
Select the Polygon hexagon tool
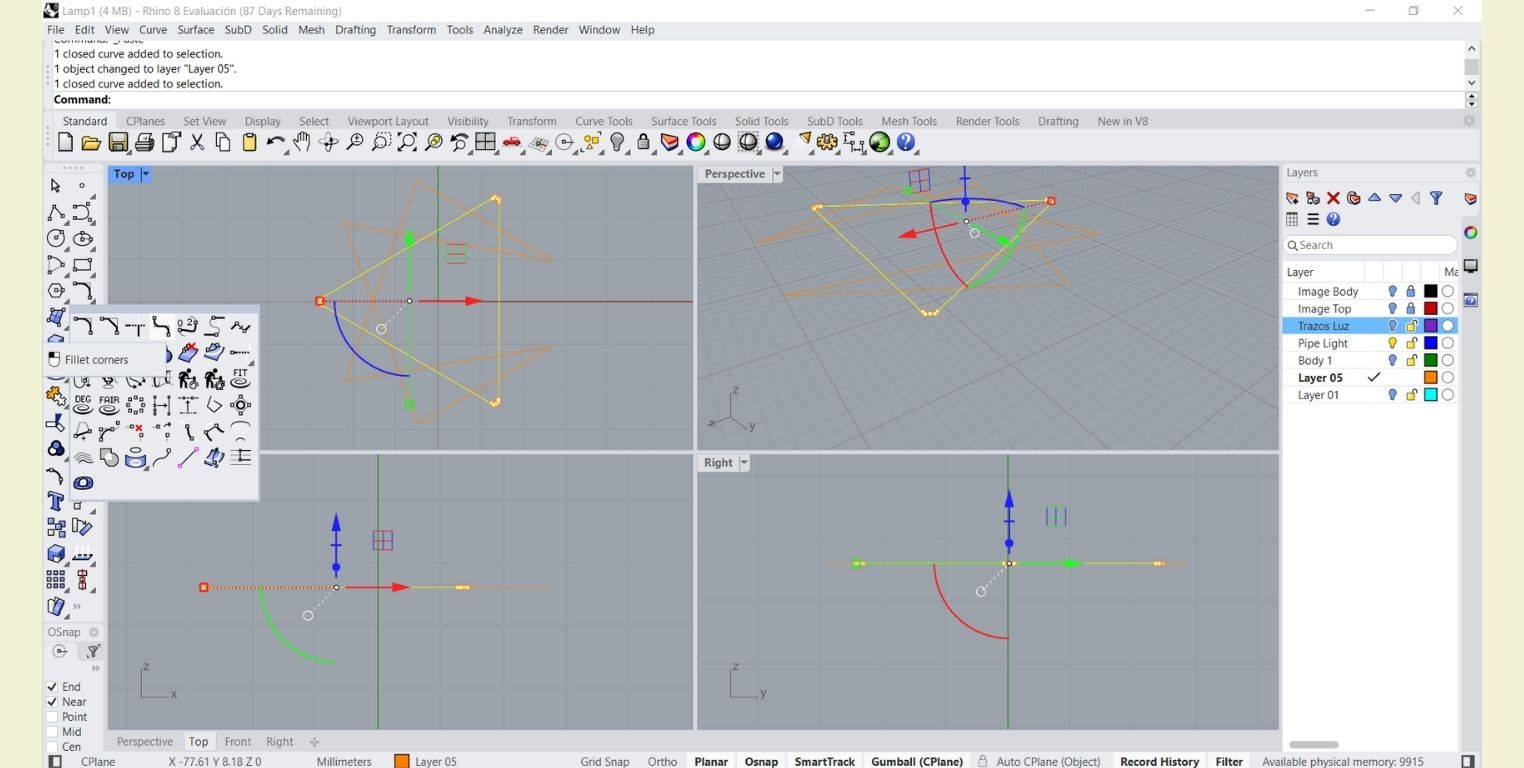[56, 291]
